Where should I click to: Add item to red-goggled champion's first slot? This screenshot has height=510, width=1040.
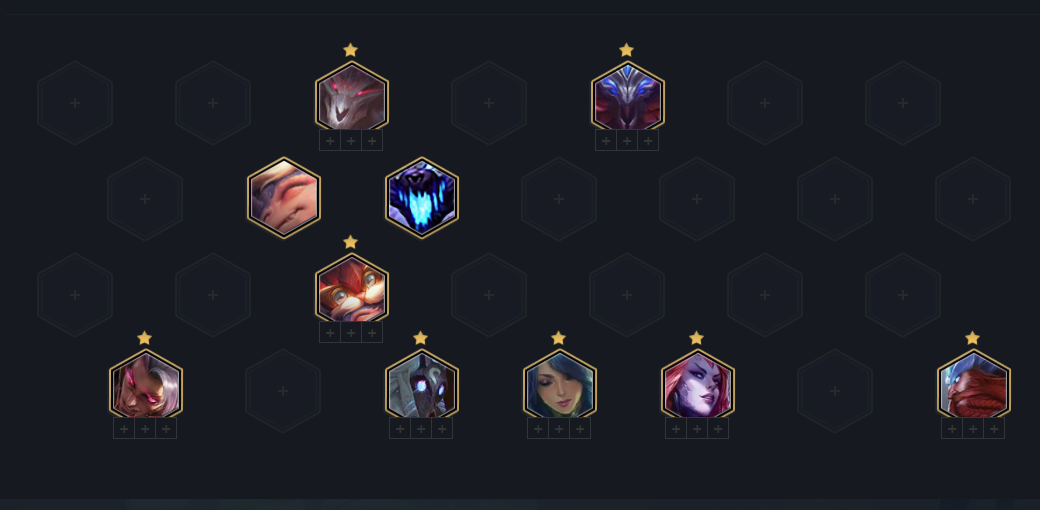tap(330, 332)
